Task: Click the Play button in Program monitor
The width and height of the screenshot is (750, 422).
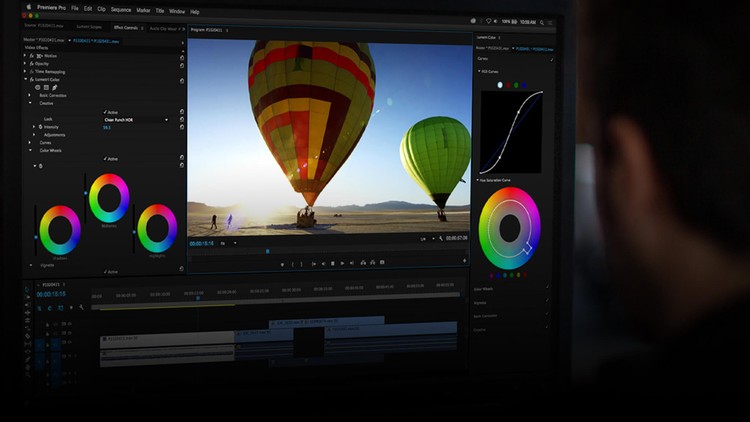Action: pyautogui.click(x=332, y=264)
